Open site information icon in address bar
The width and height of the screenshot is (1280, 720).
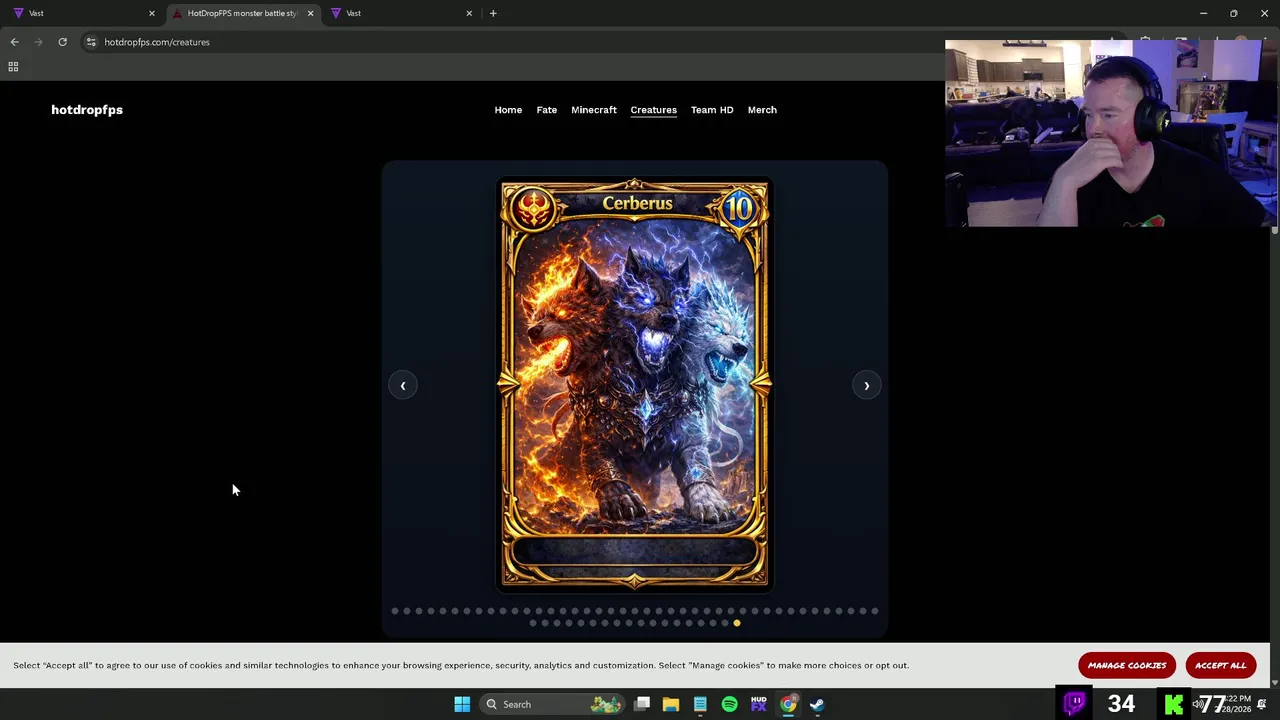91,42
